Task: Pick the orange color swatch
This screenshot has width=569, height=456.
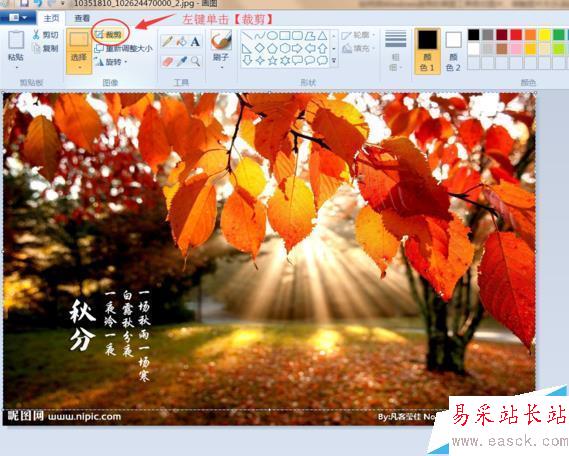Action: [x=530, y=35]
